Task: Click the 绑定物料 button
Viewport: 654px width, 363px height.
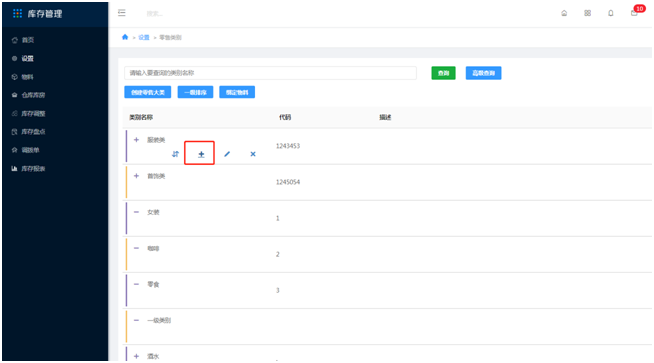Action: 237,92
